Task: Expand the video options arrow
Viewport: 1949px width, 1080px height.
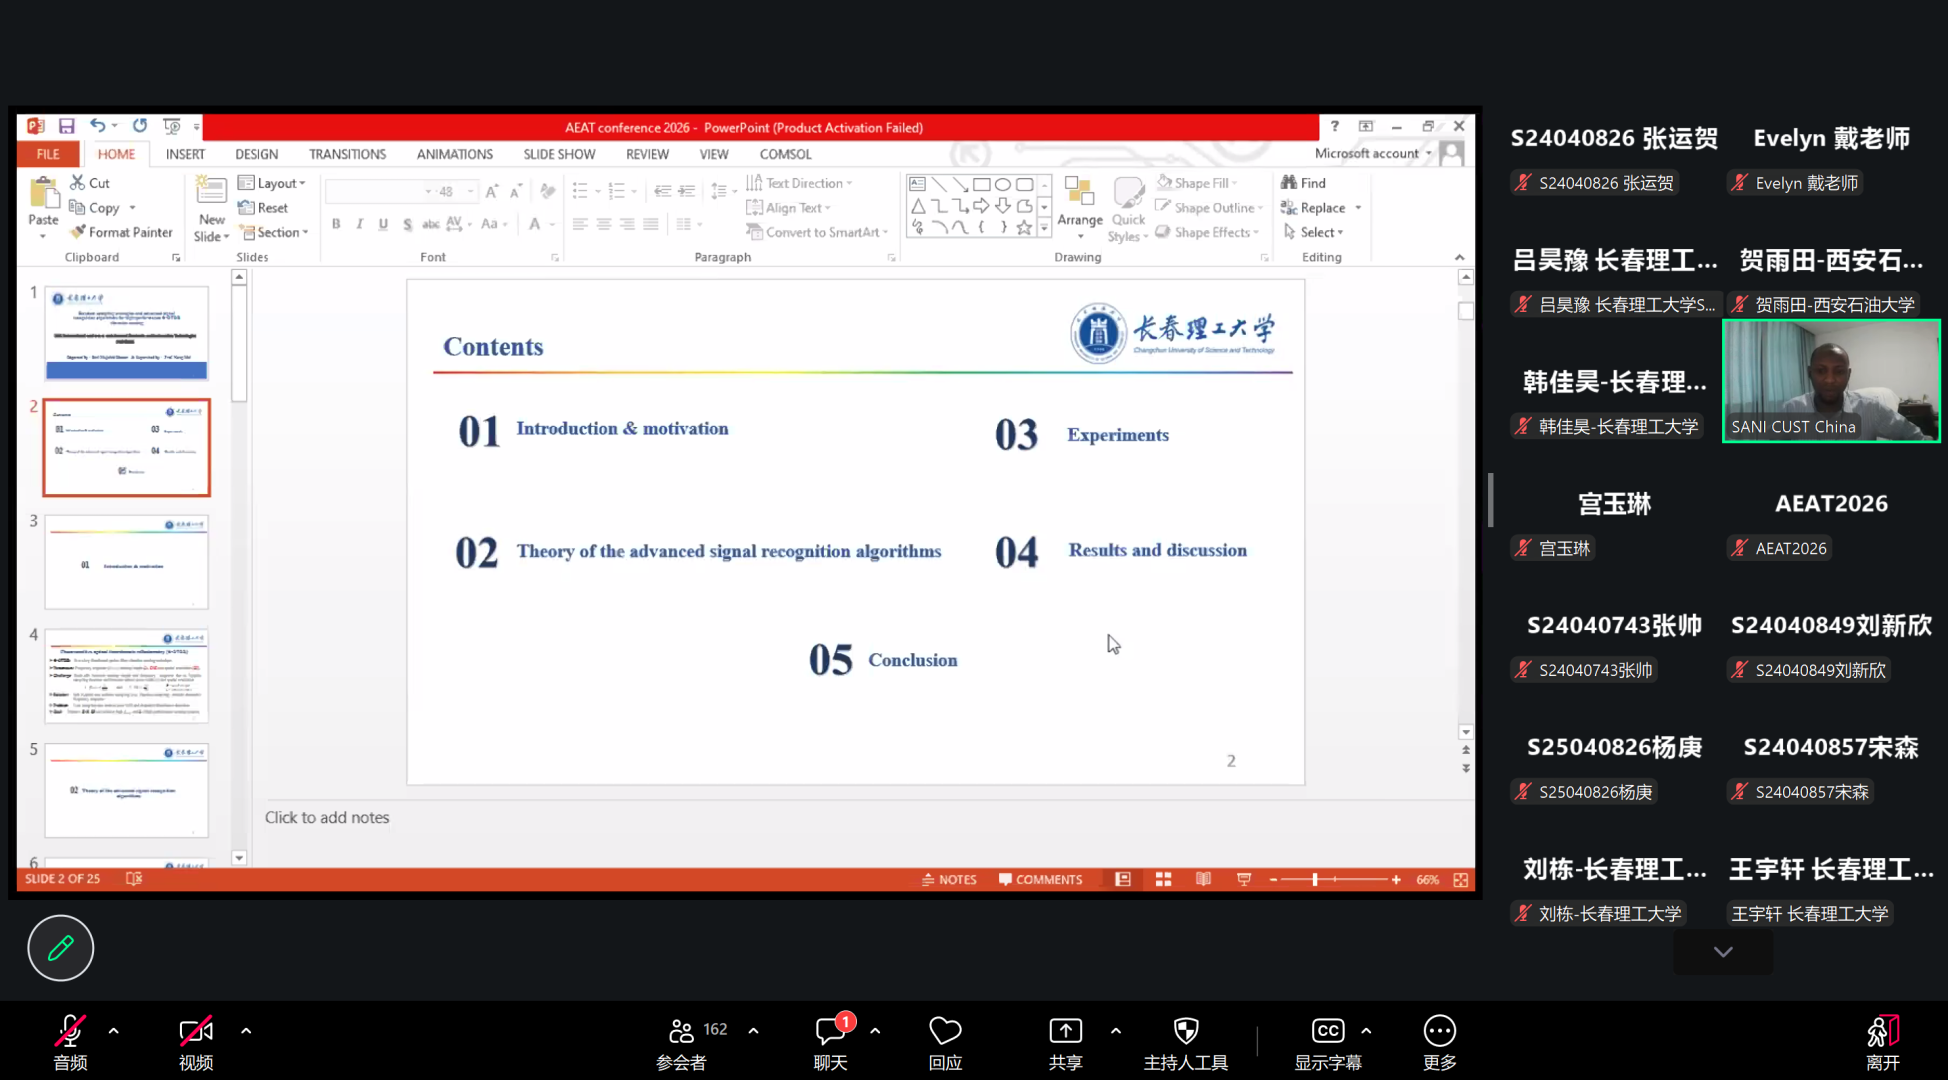Action: click(246, 1030)
